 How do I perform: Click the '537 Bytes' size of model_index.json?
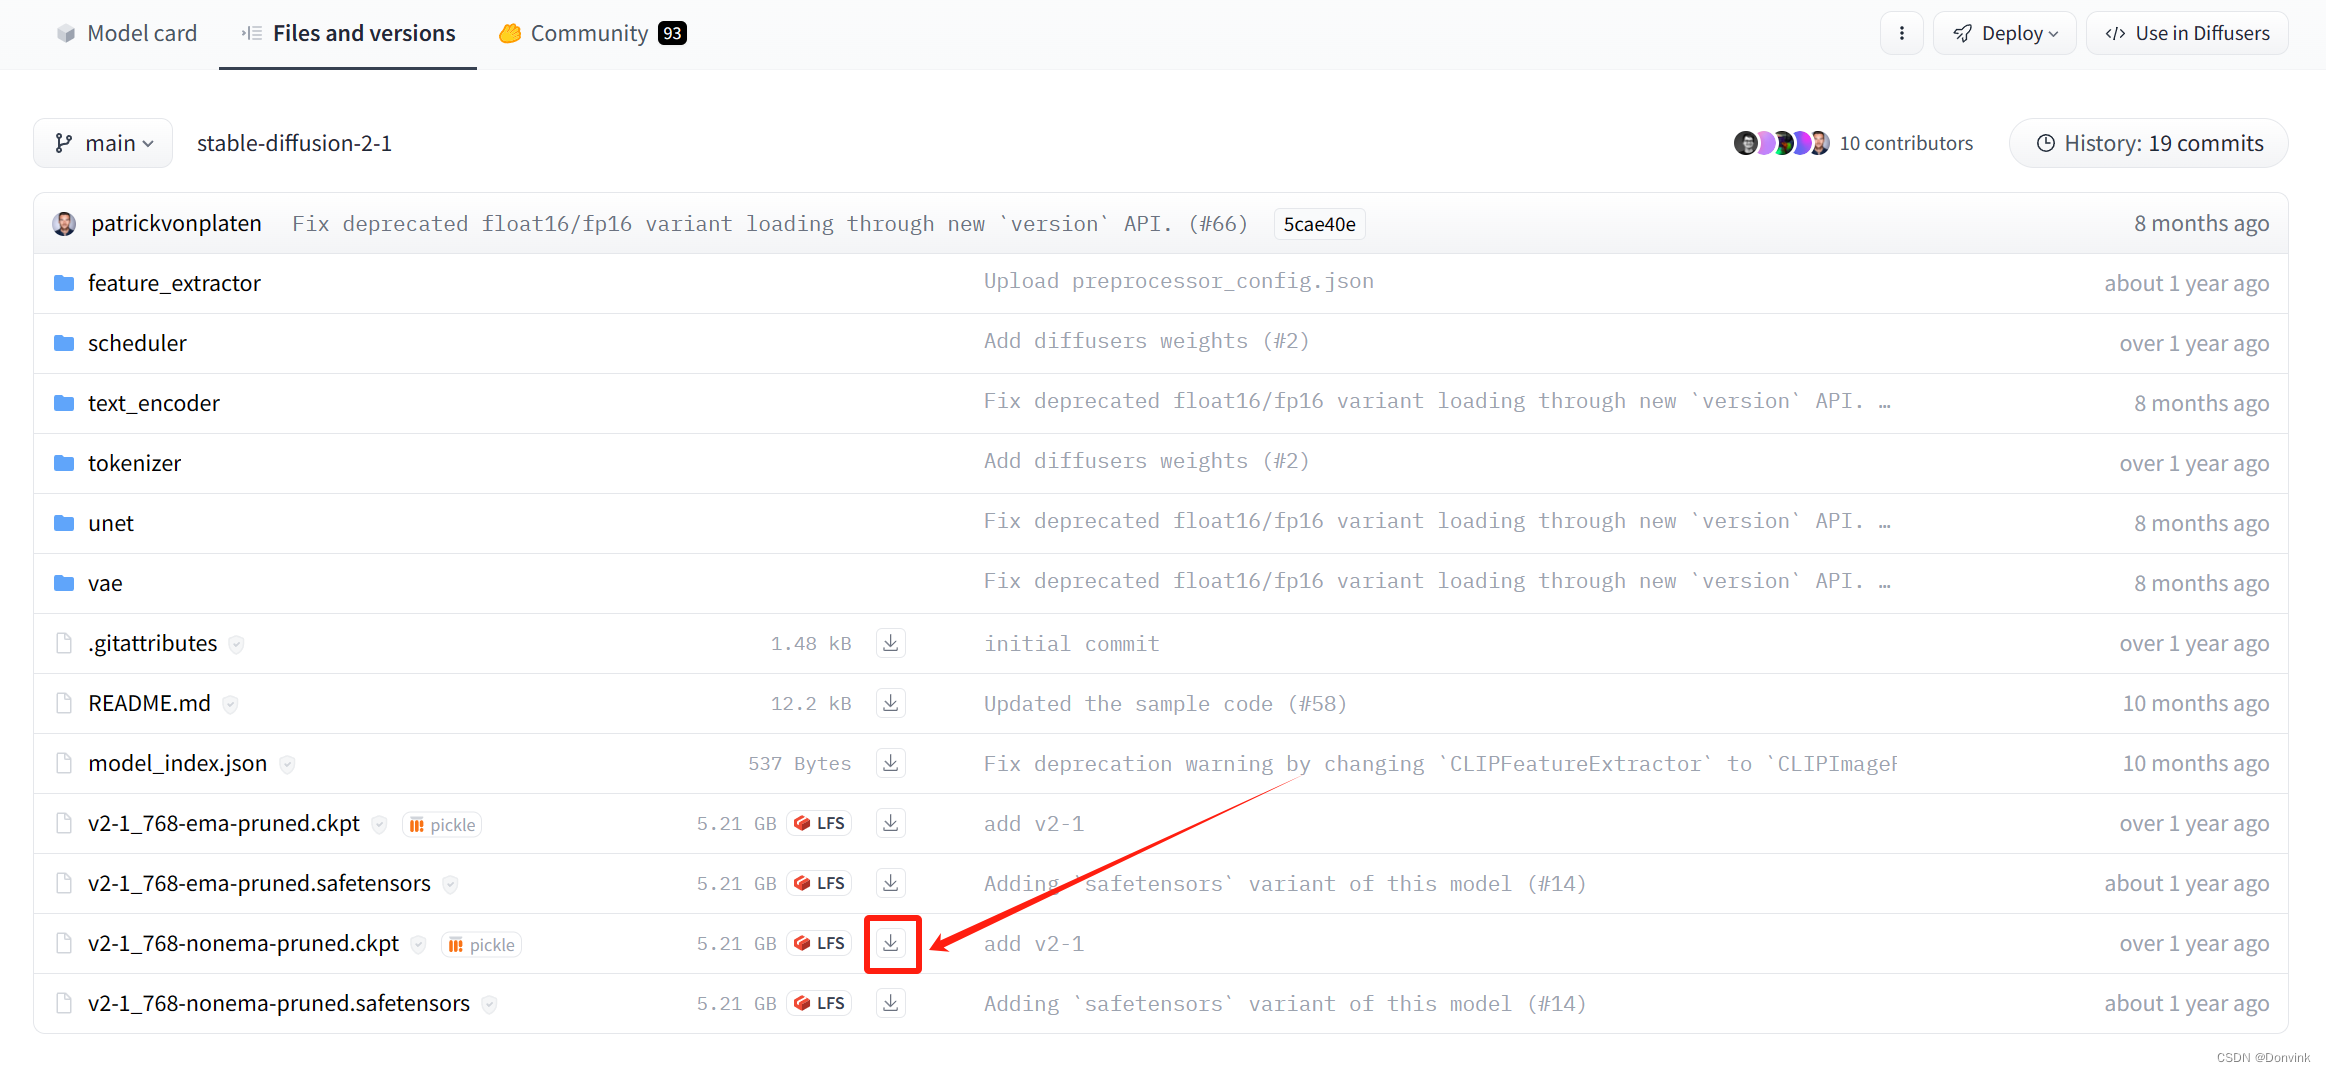click(x=800, y=764)
